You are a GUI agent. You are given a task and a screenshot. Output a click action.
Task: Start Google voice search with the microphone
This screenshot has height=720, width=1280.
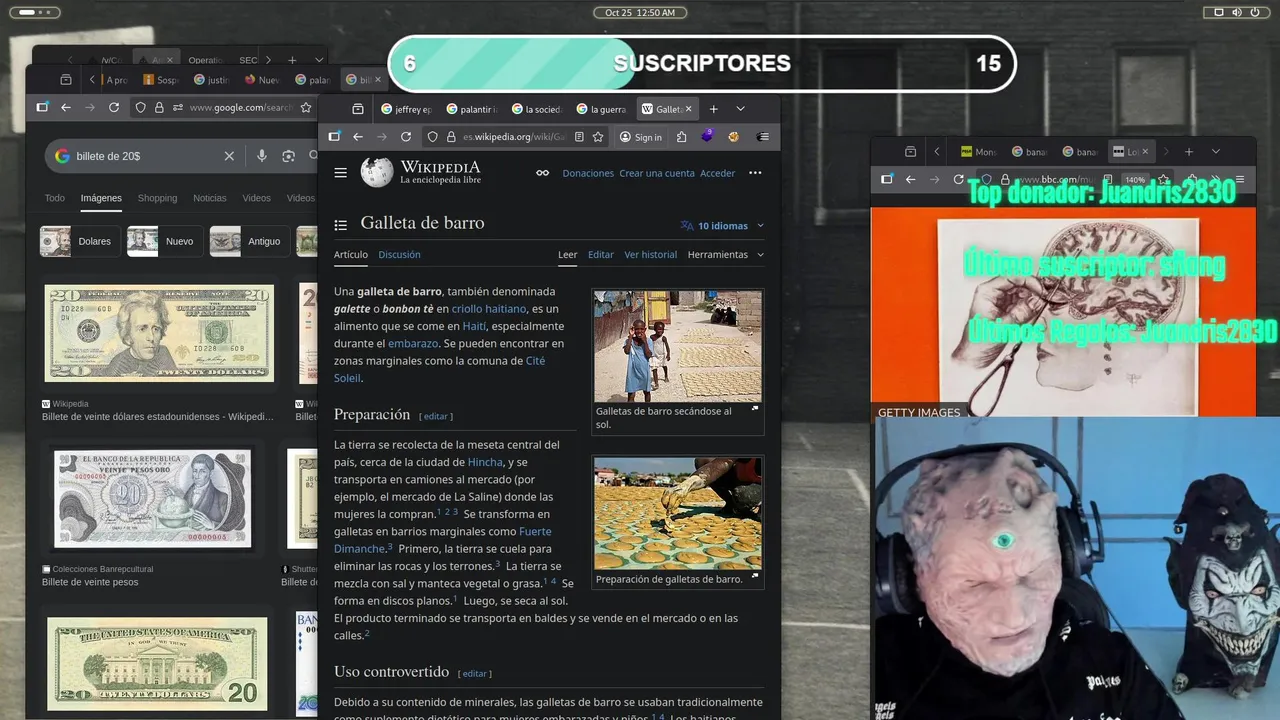click(262, 156)
